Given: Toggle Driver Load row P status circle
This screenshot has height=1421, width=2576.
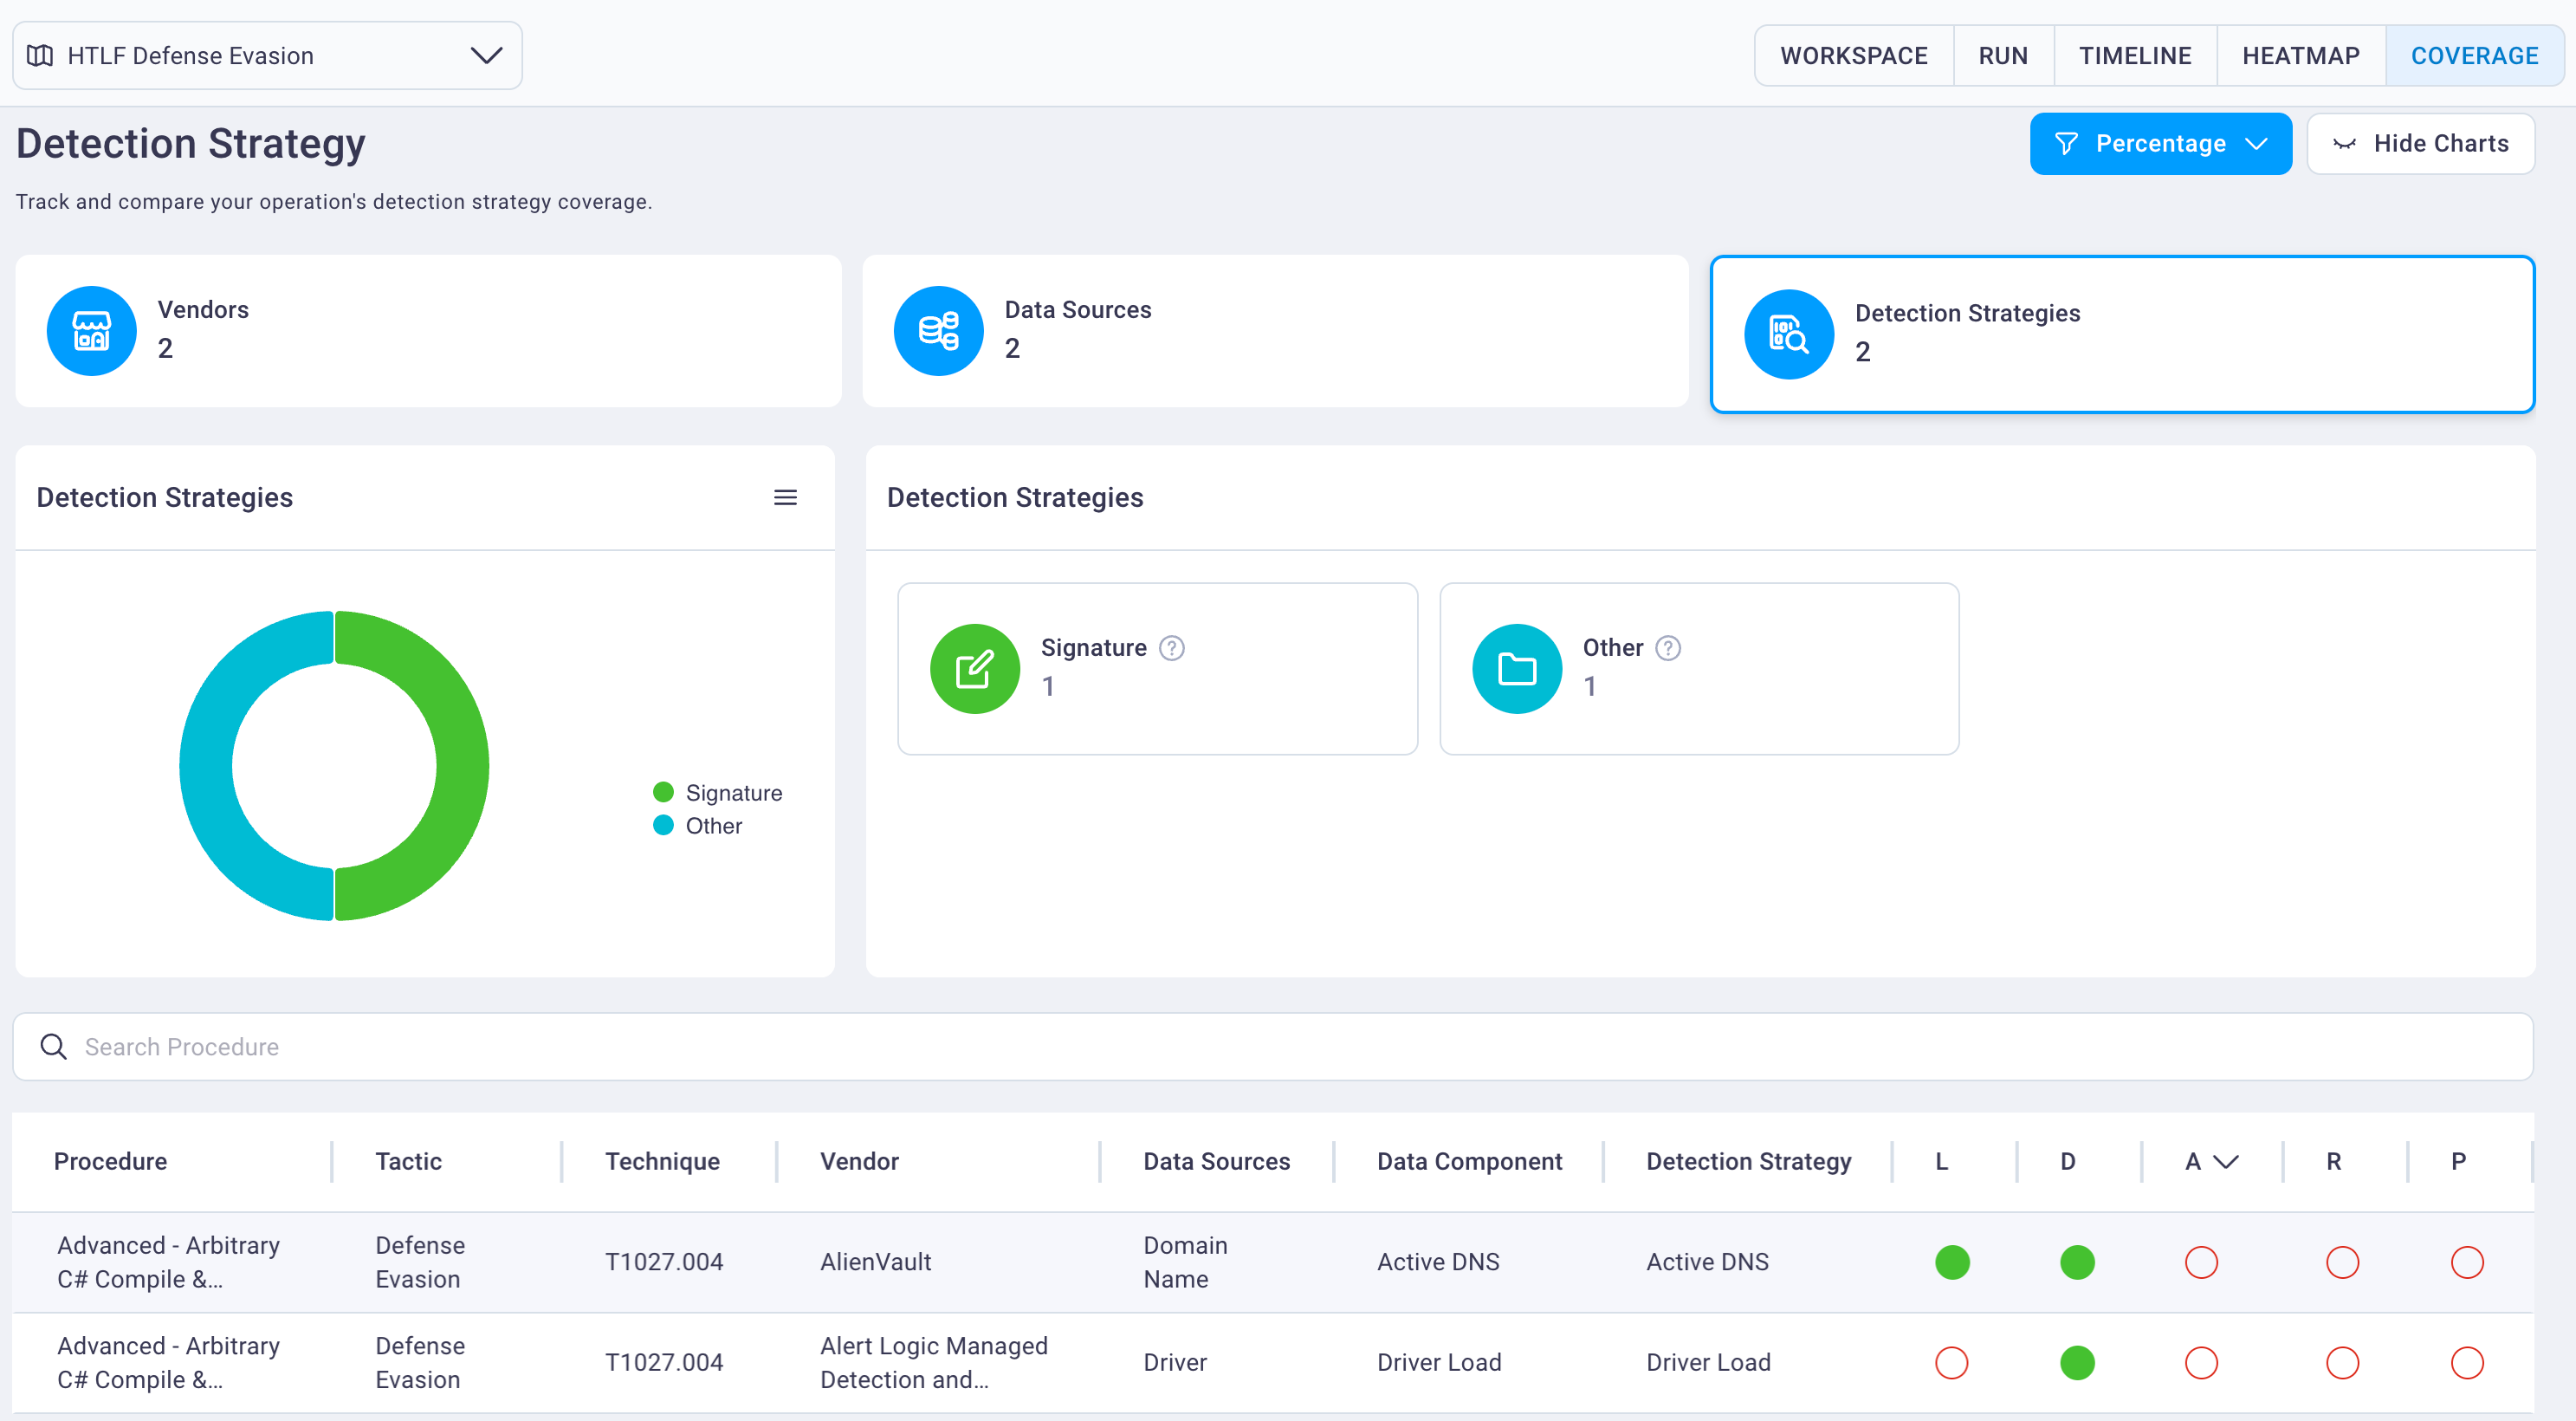Looking at the screenshot, I should point(2467,1362).
